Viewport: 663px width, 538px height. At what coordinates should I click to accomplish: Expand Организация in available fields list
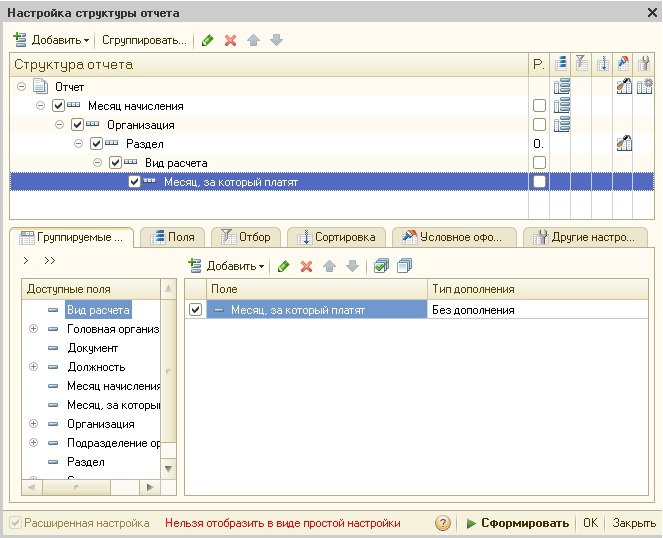[x=33, y=424]
